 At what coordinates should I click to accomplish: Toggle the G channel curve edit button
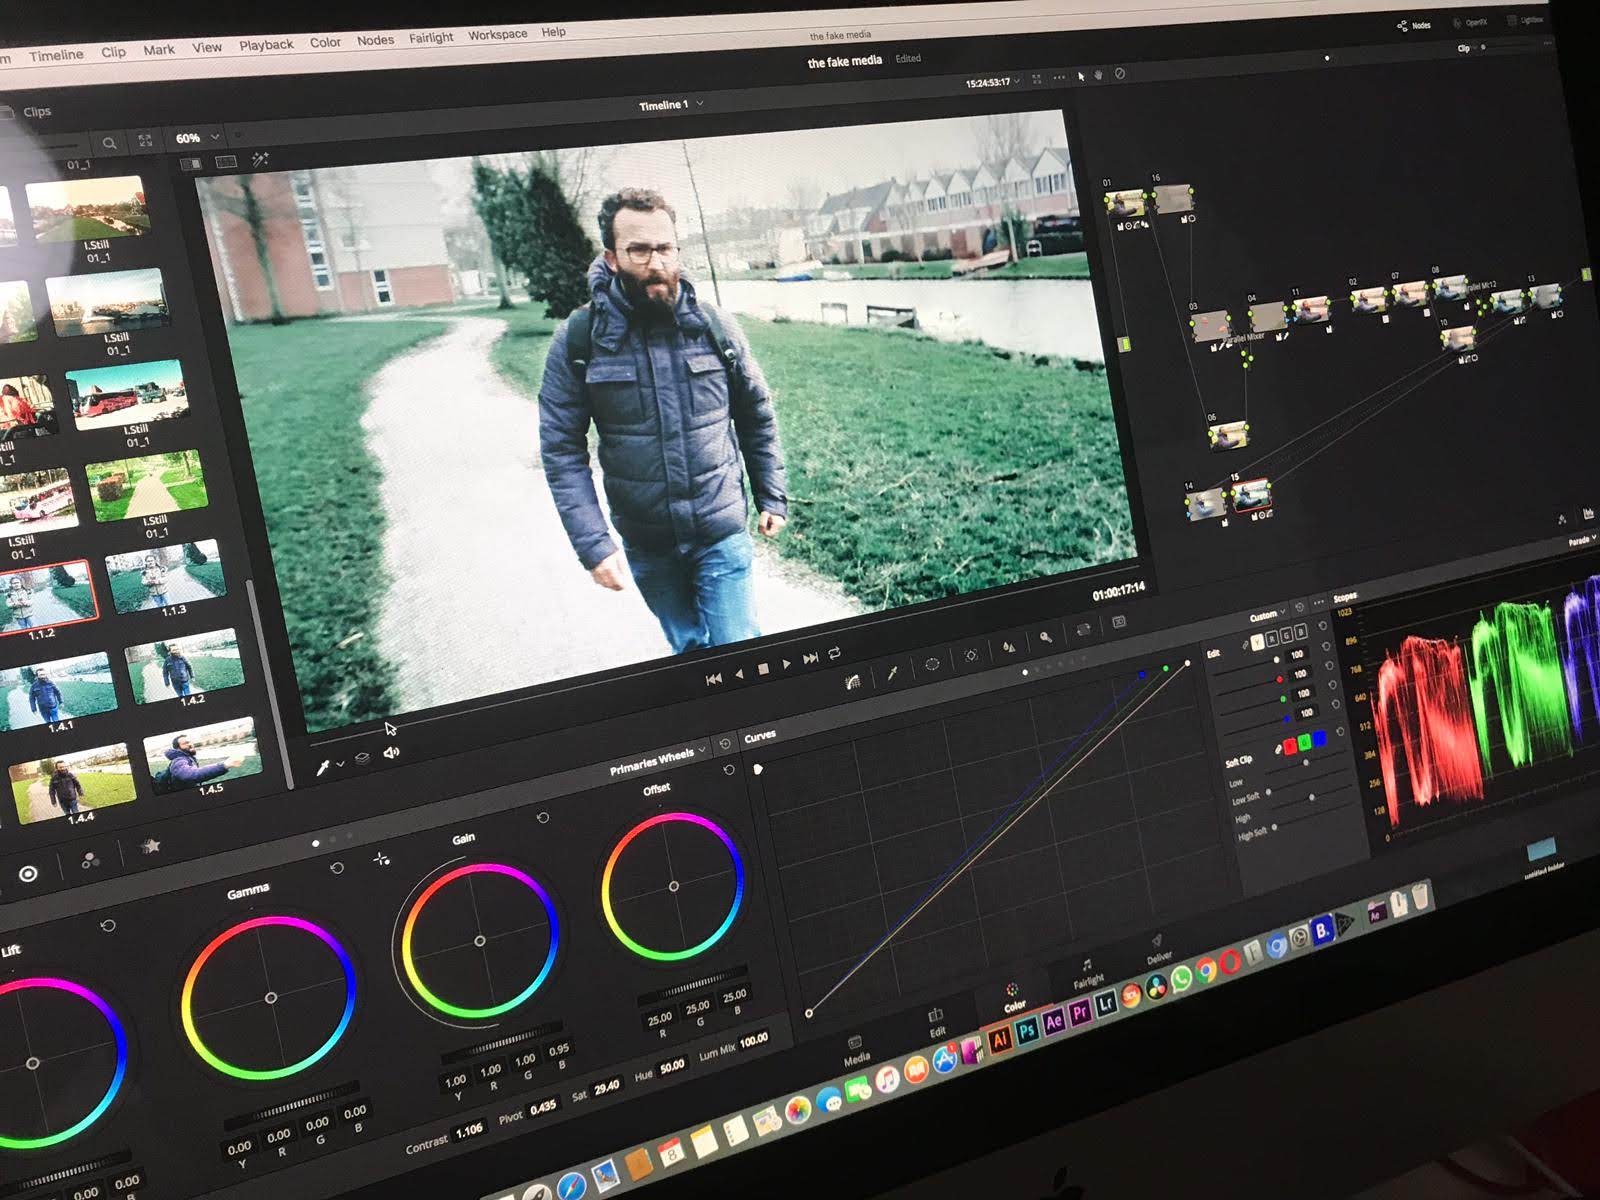click(x=1286, y=635)
